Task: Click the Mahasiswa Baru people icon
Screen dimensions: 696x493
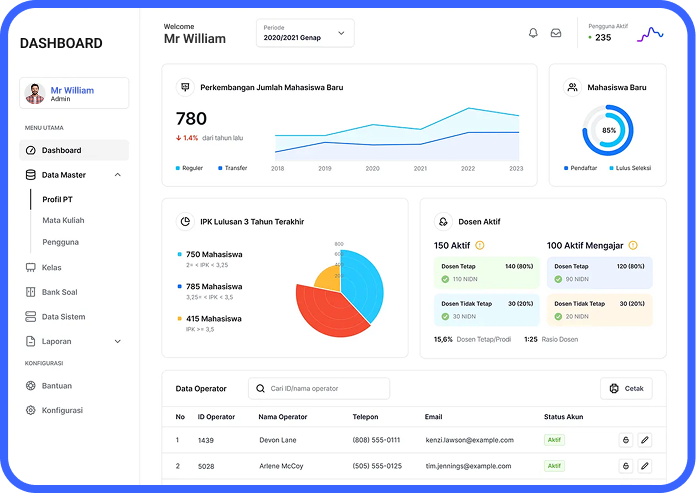Action: (573, 87)
